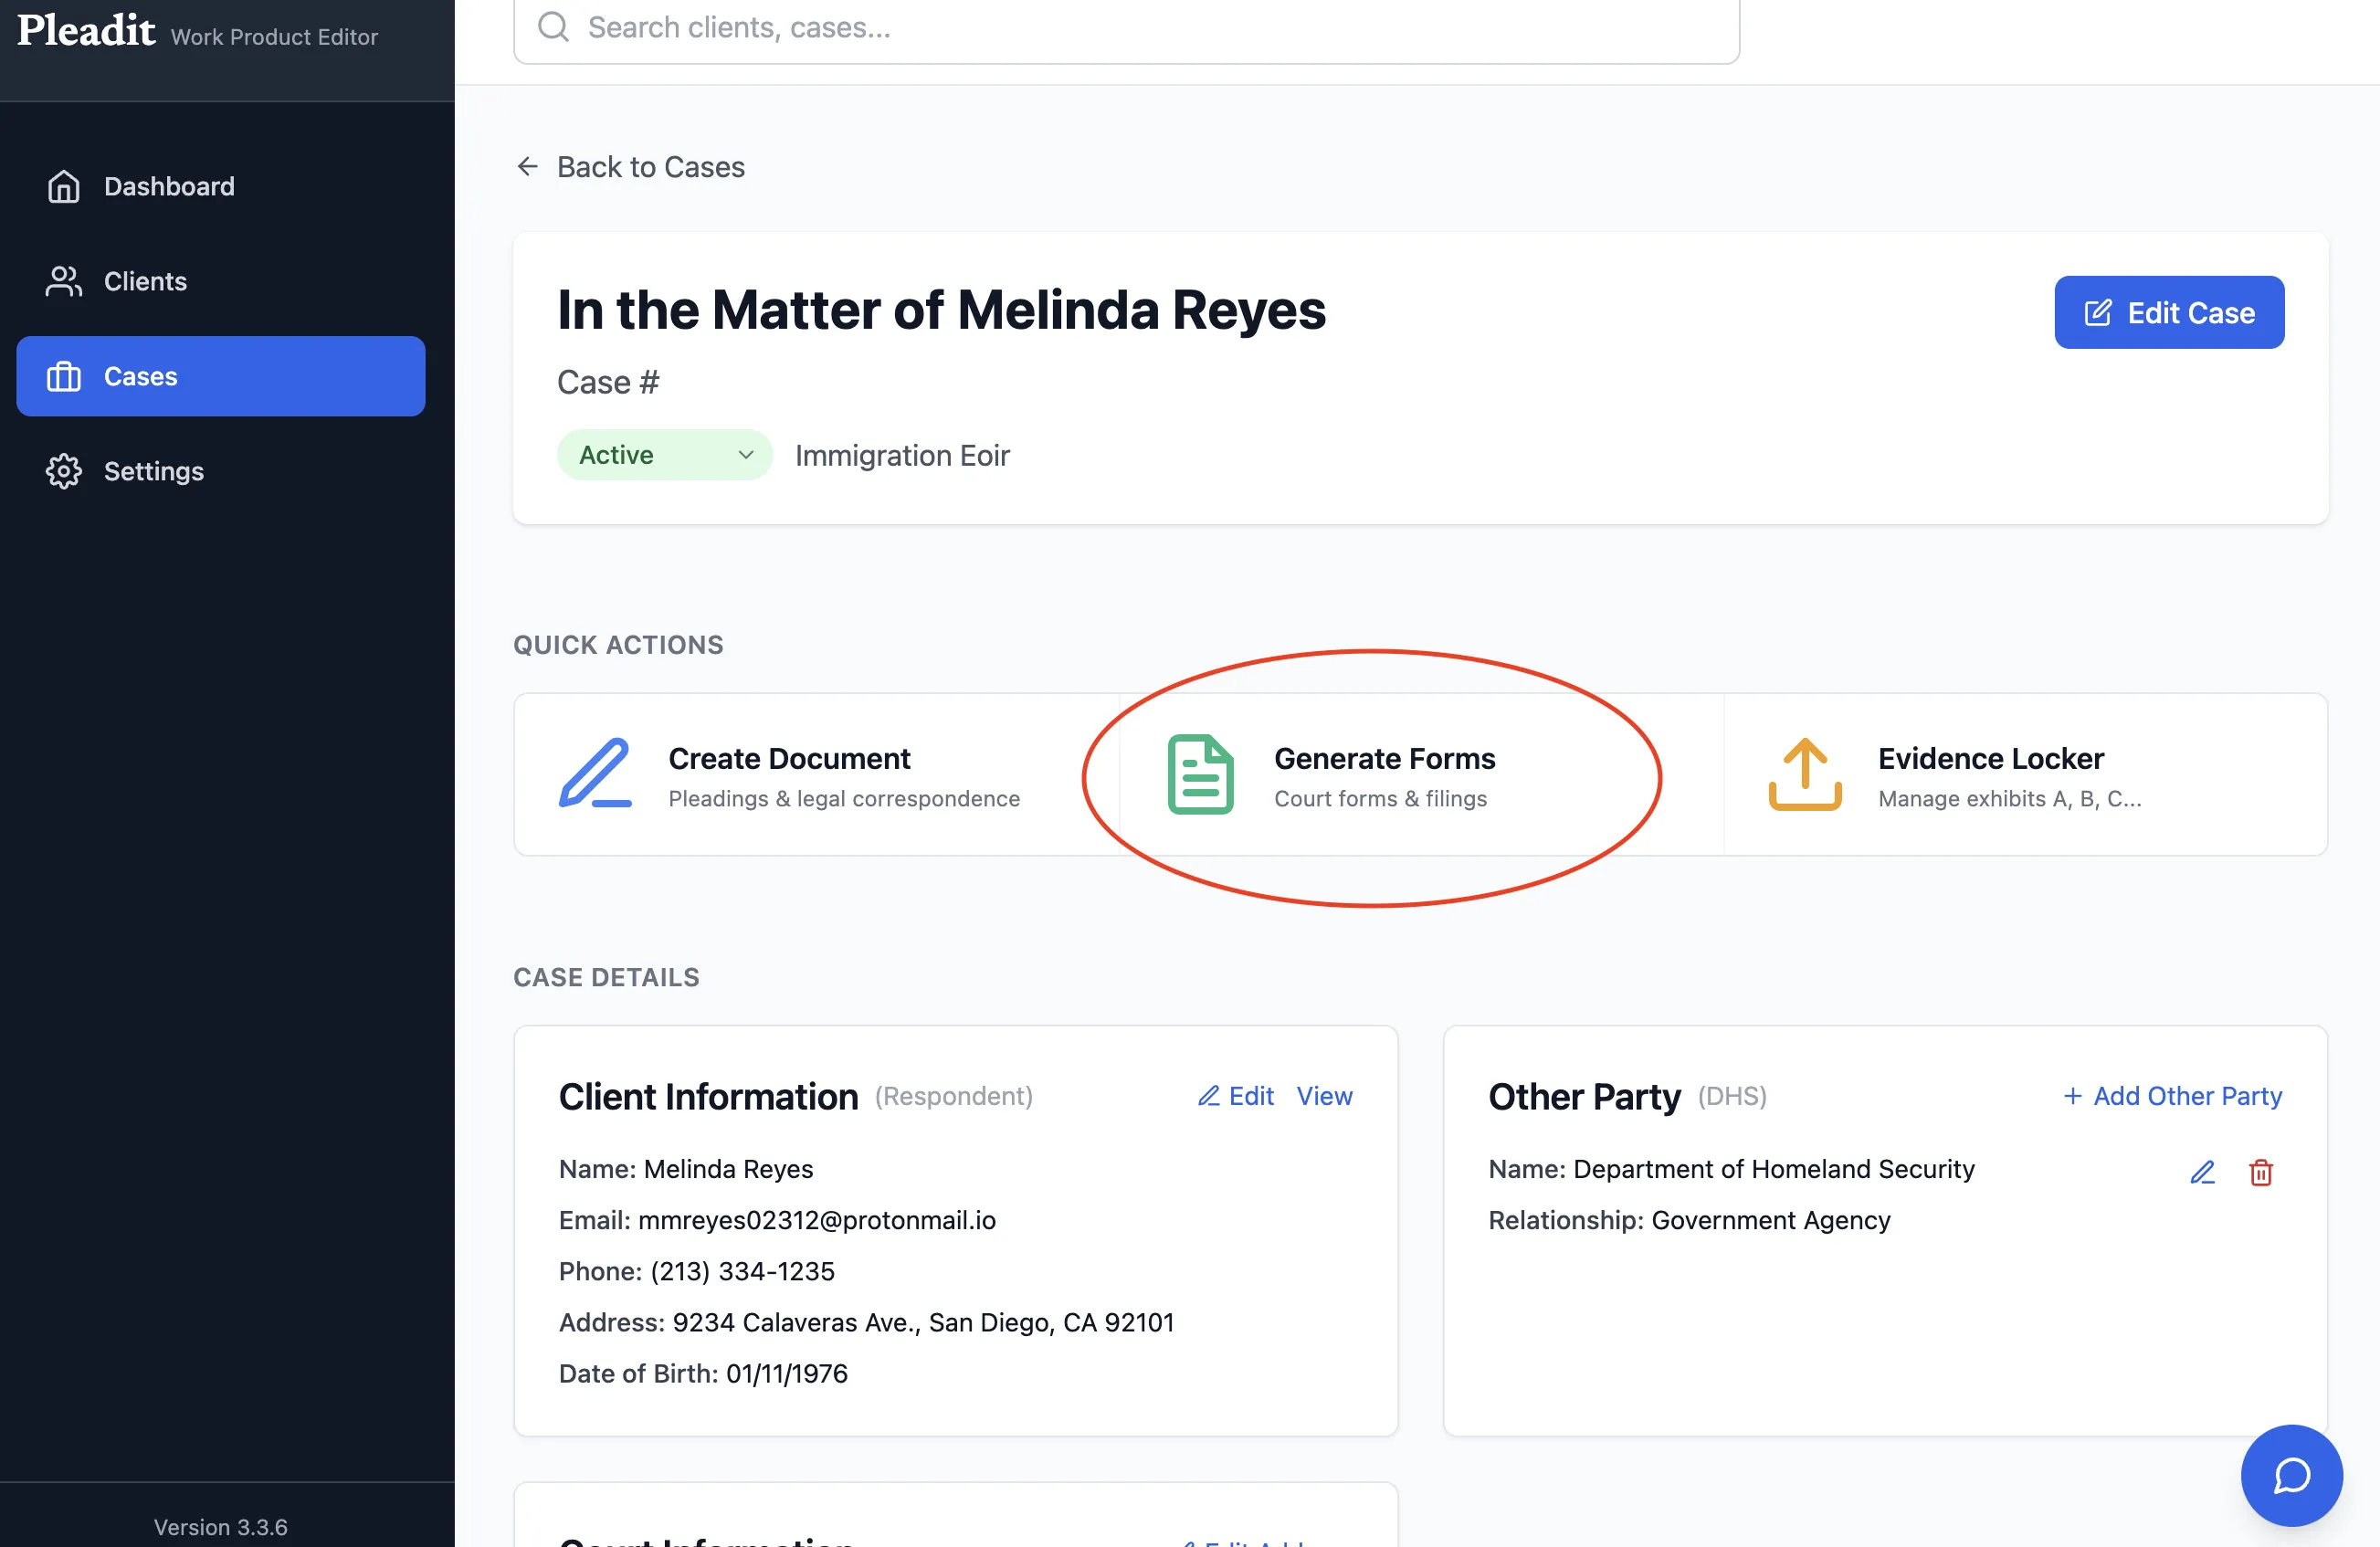Screen dimensions: 2380x1547
Task: Edit Department of Homeland Security party
Action: click(x=2203, y=1172)
